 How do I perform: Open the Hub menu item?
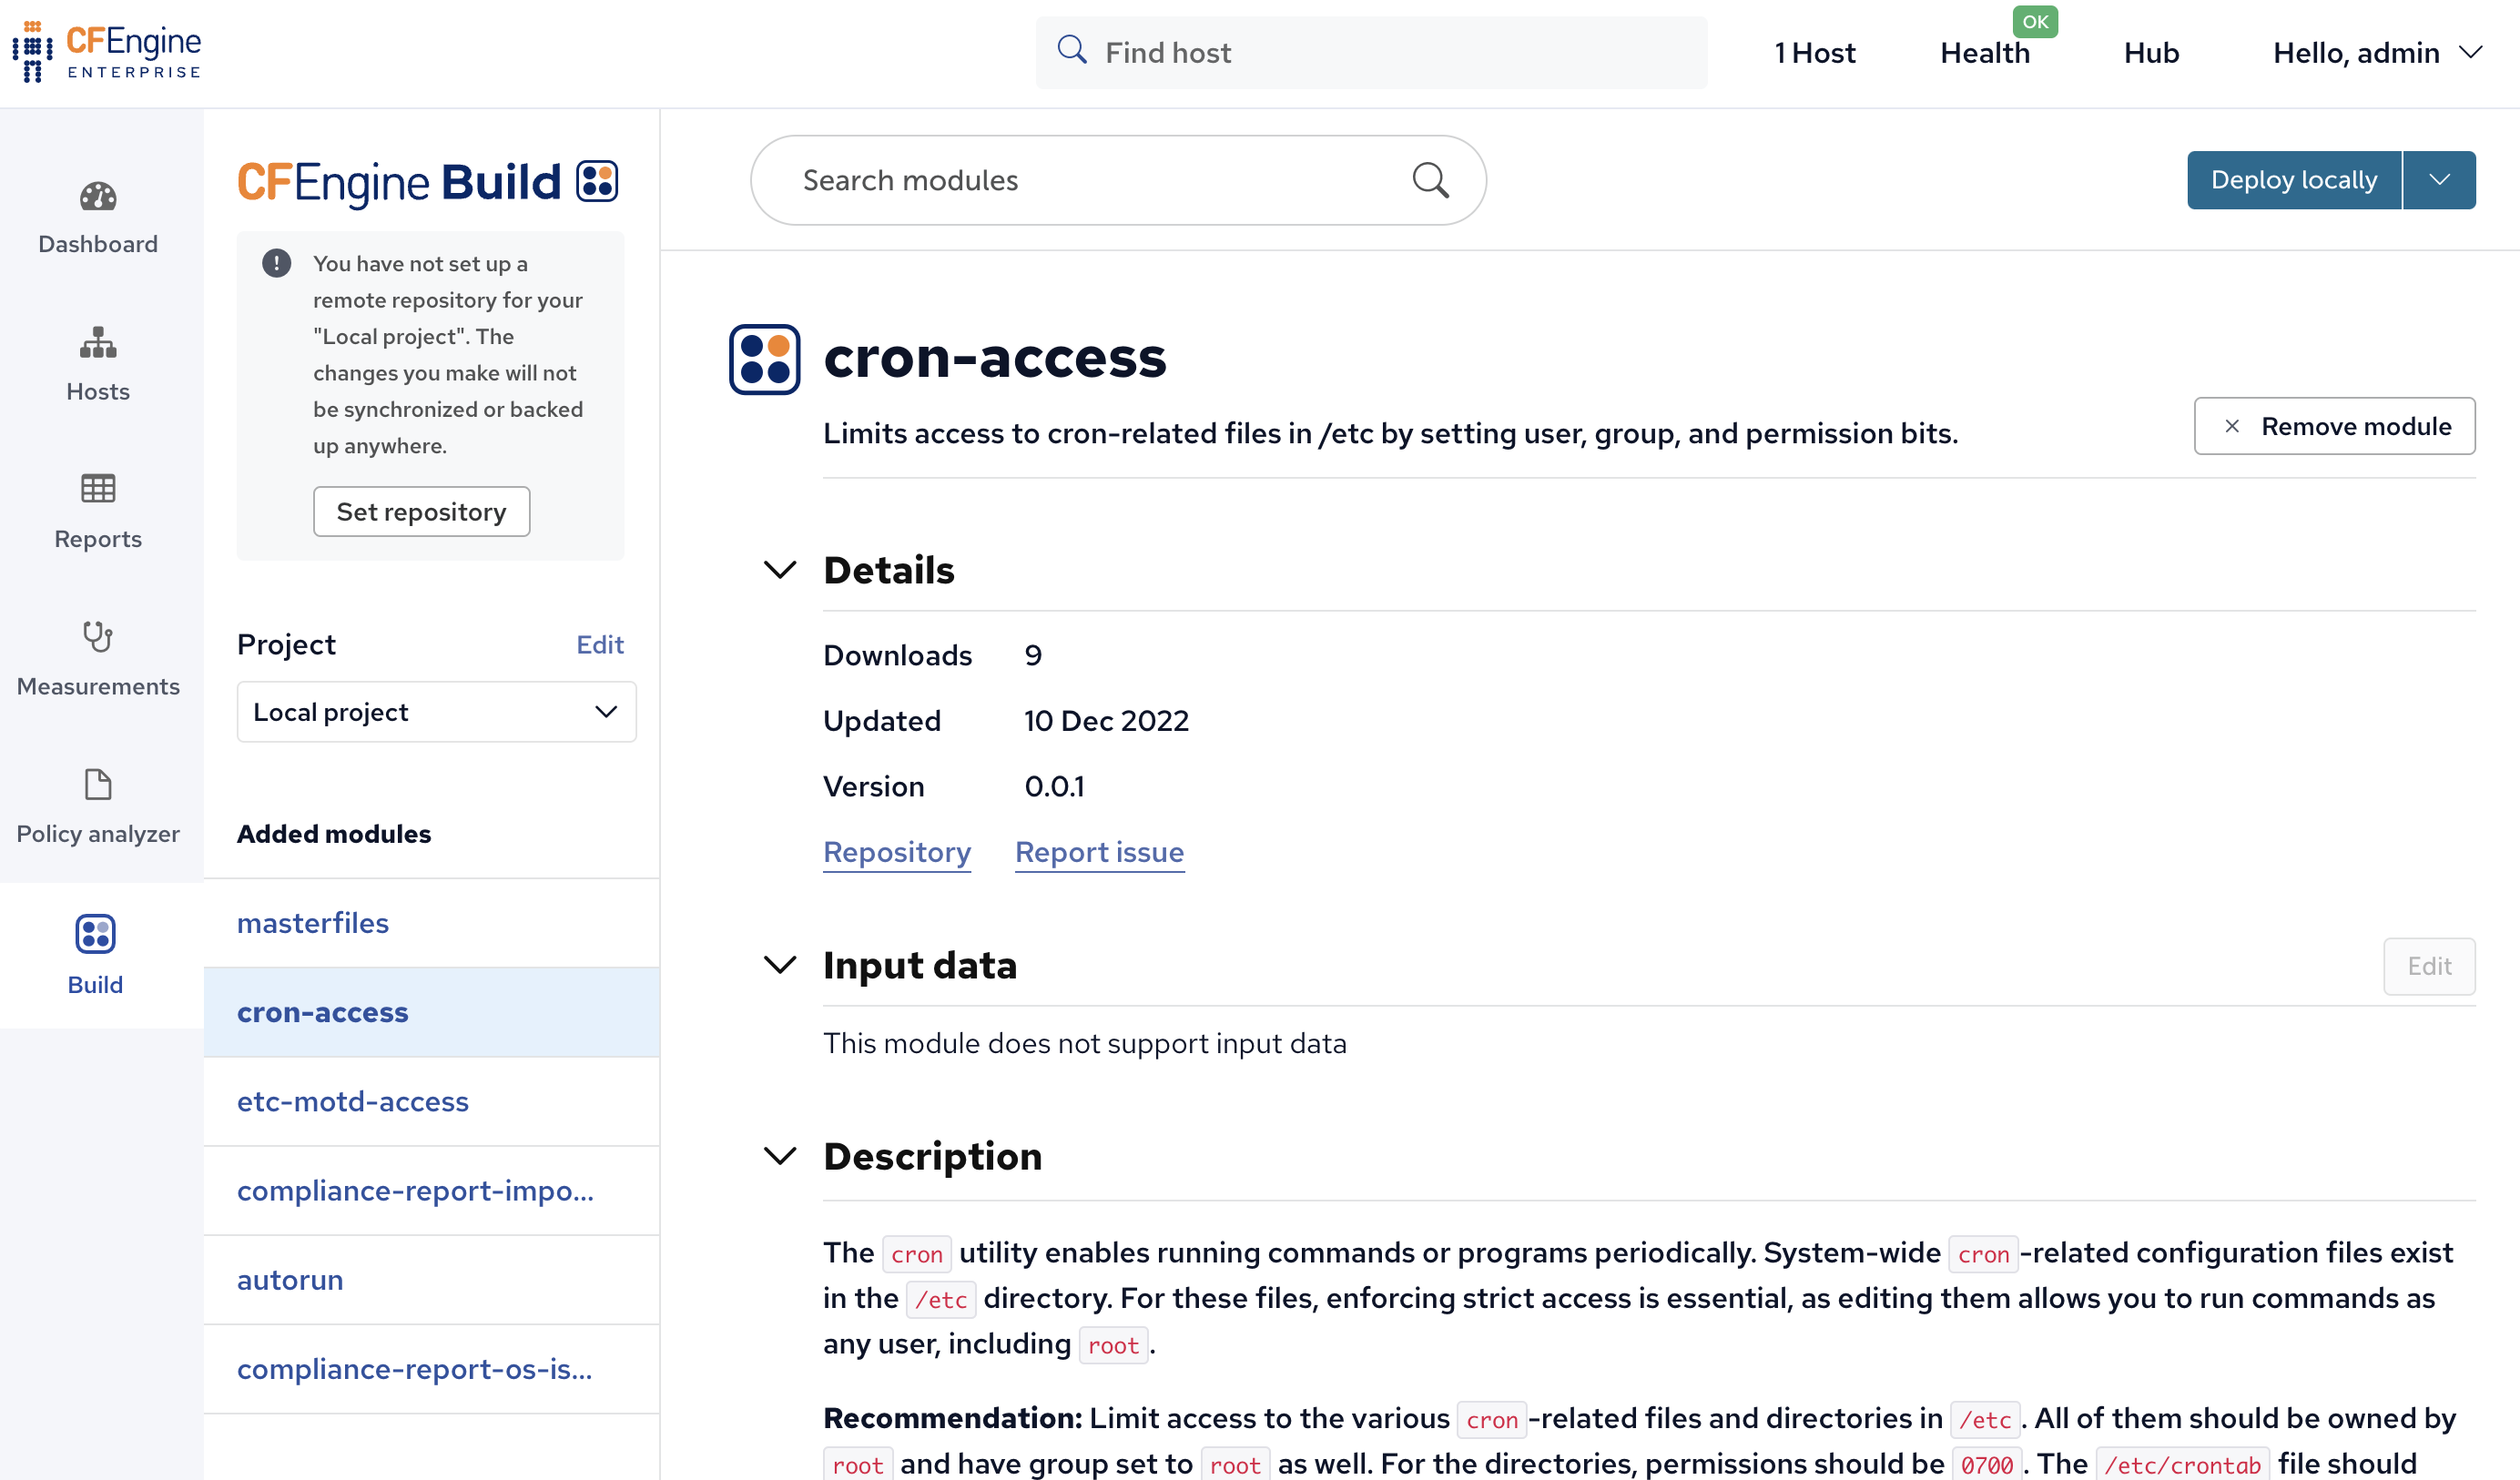[x=2152, y=53]
